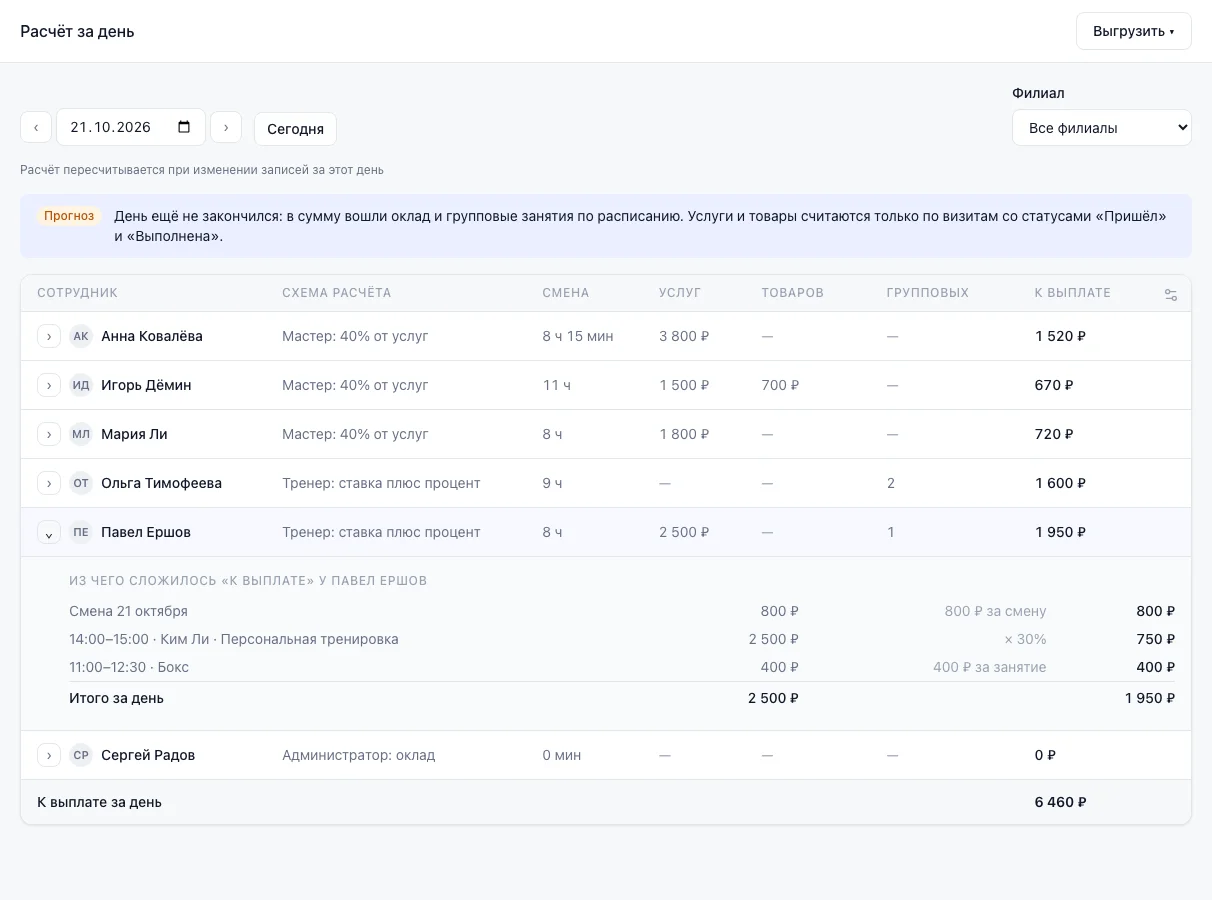
Task: Click the ИД avatar of Игорь Дёмин
Action: (81, 385)
